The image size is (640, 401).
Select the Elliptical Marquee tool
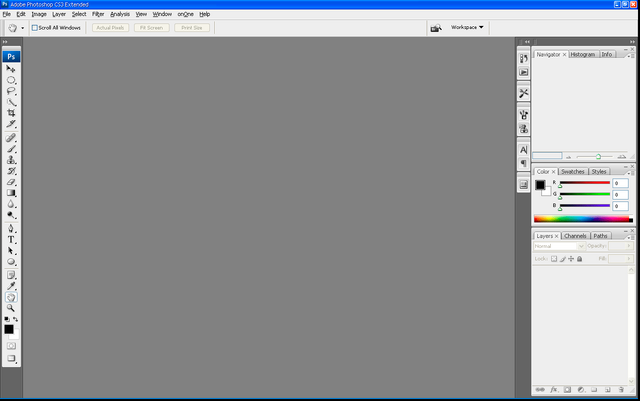point(11,80)
